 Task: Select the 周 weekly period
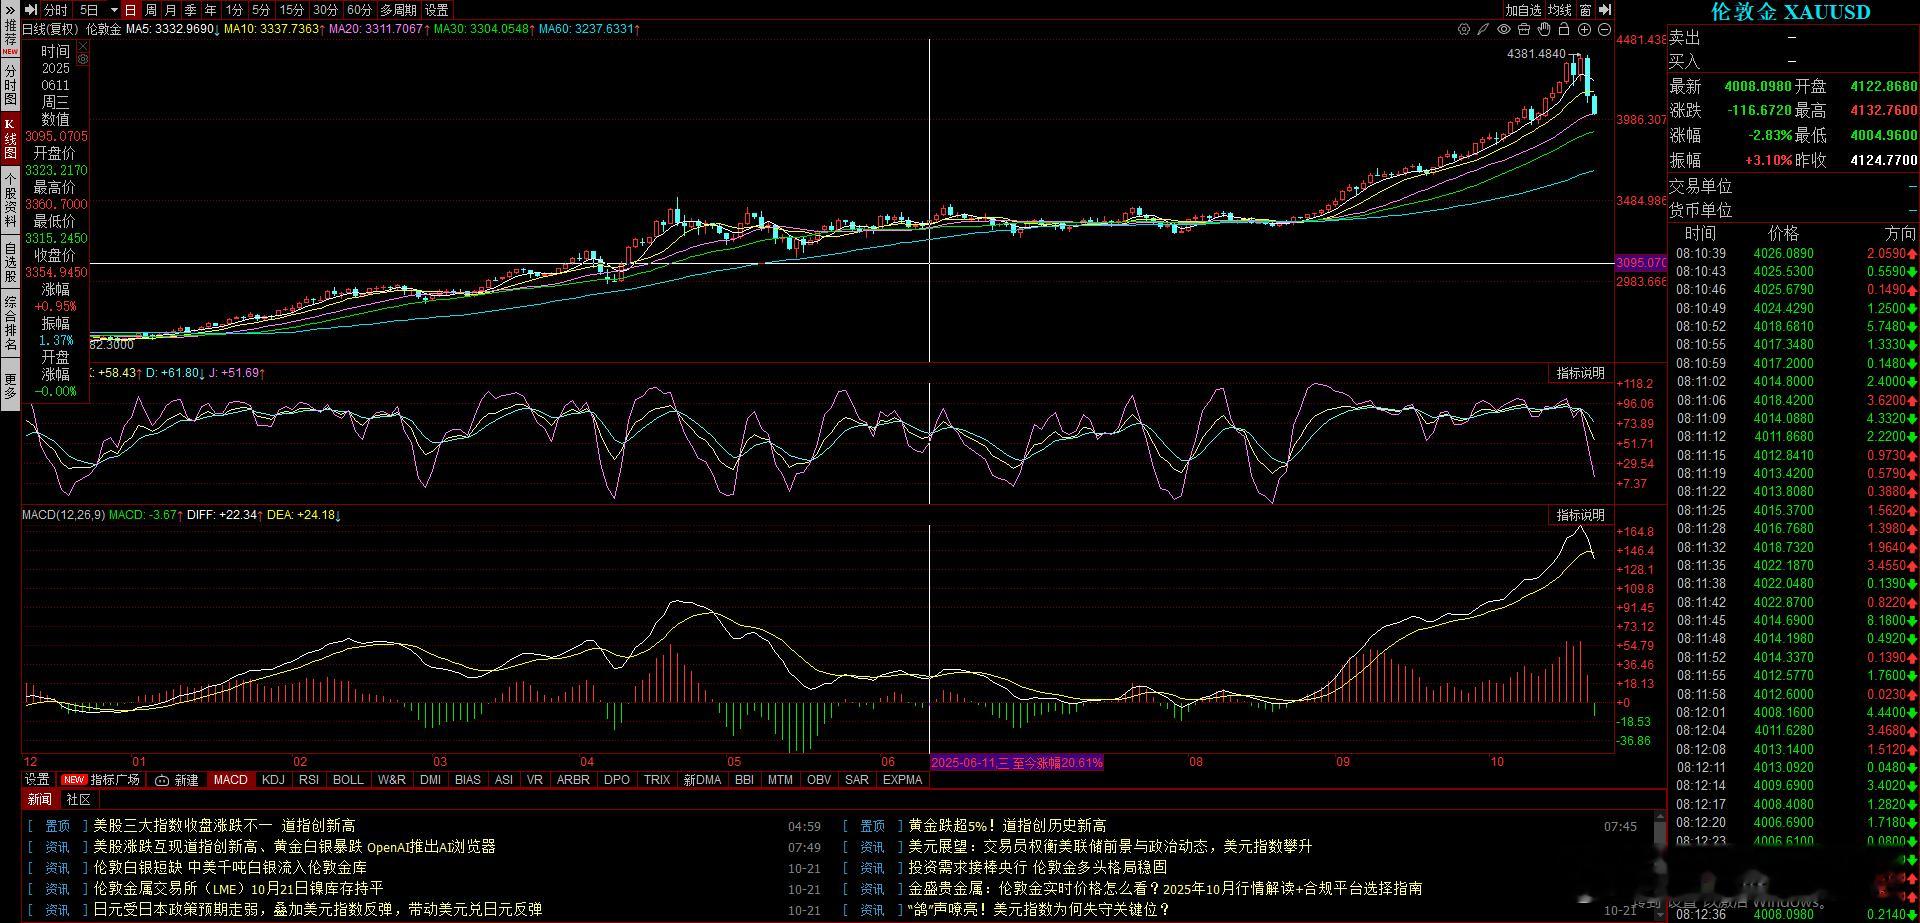pyautogui.click(x=150, y=10)
